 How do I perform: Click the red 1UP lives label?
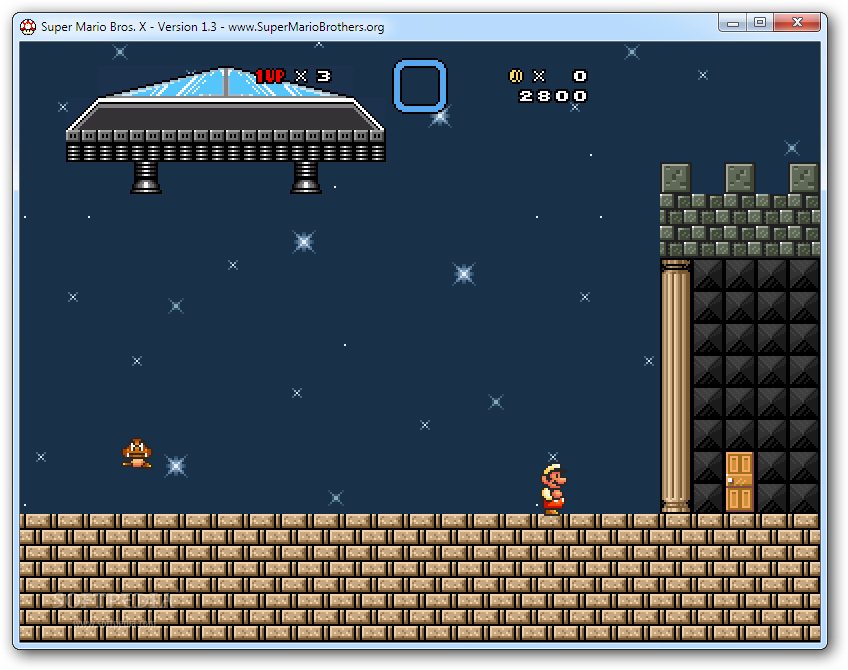click(x=270, y=76)
